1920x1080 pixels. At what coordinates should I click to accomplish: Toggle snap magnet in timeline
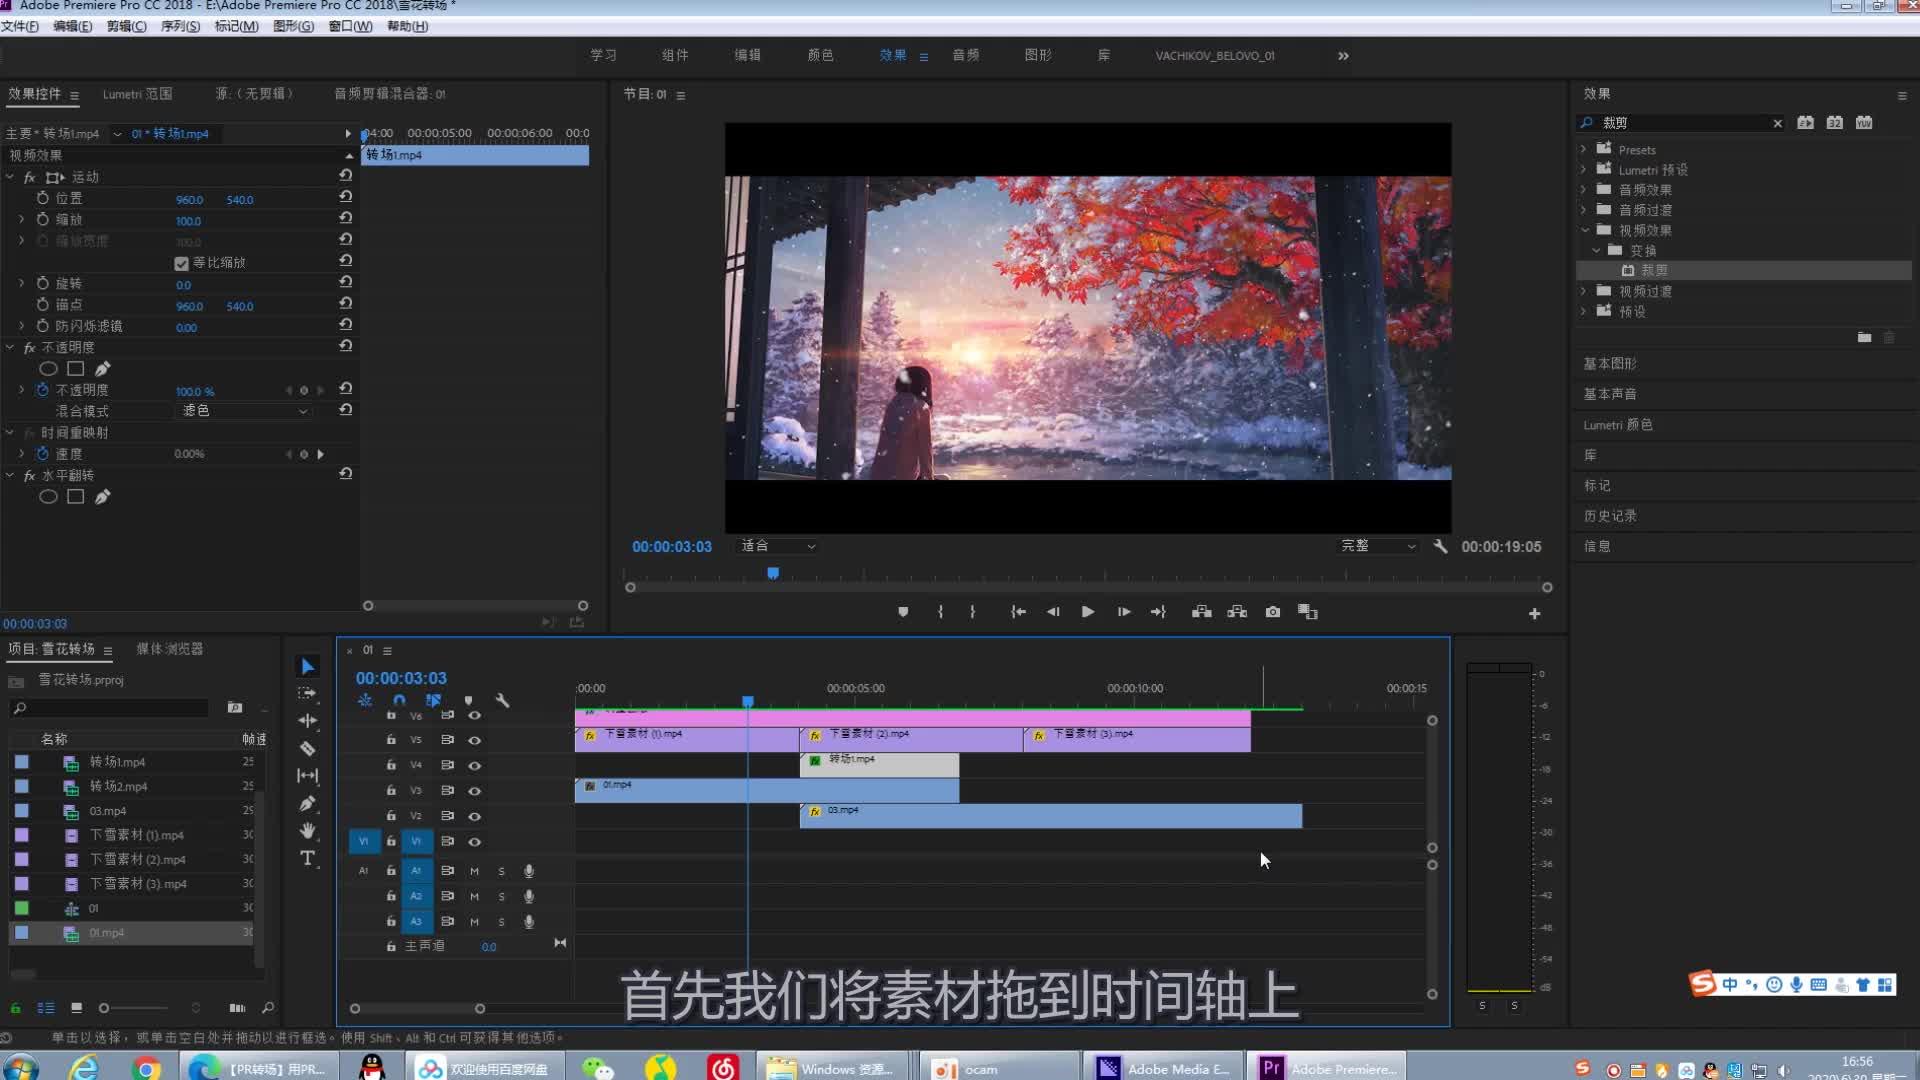(x=399, y=700)
